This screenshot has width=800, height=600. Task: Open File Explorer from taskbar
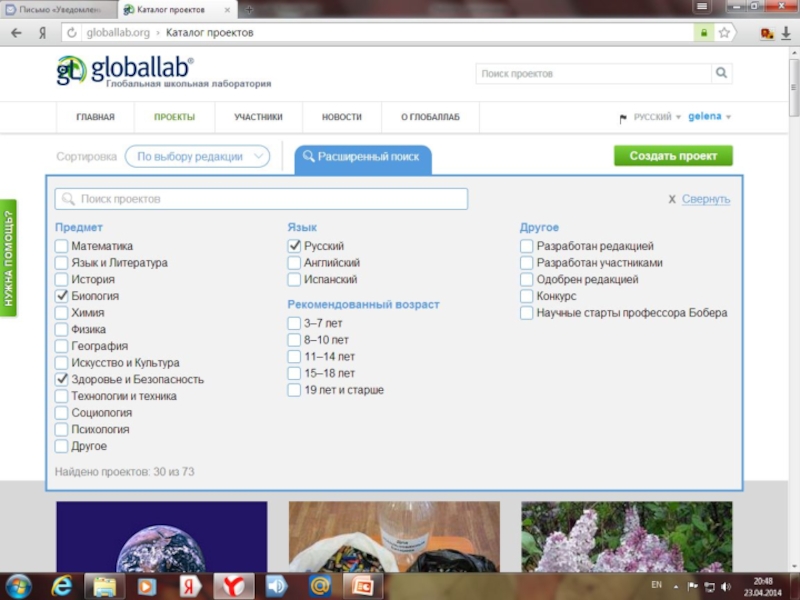pyautogui.click(x=104, y=587)
